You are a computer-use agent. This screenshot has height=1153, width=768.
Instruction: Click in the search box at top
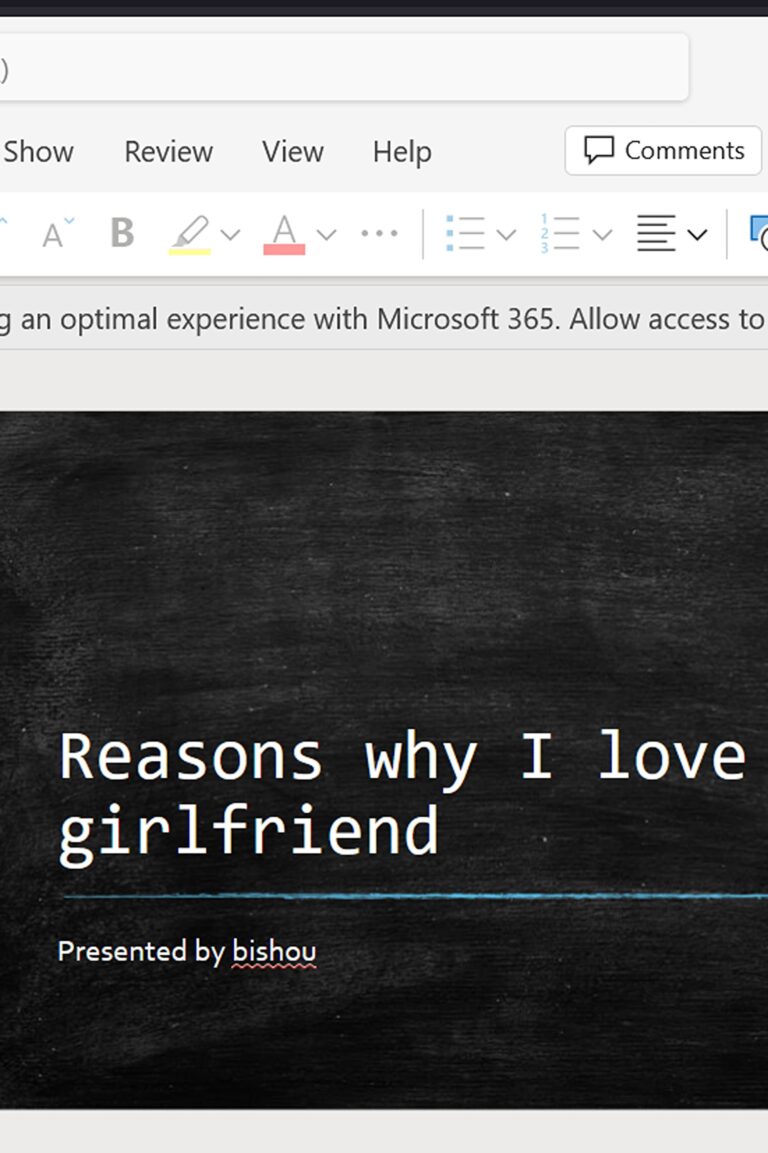[x=340, y=68]
